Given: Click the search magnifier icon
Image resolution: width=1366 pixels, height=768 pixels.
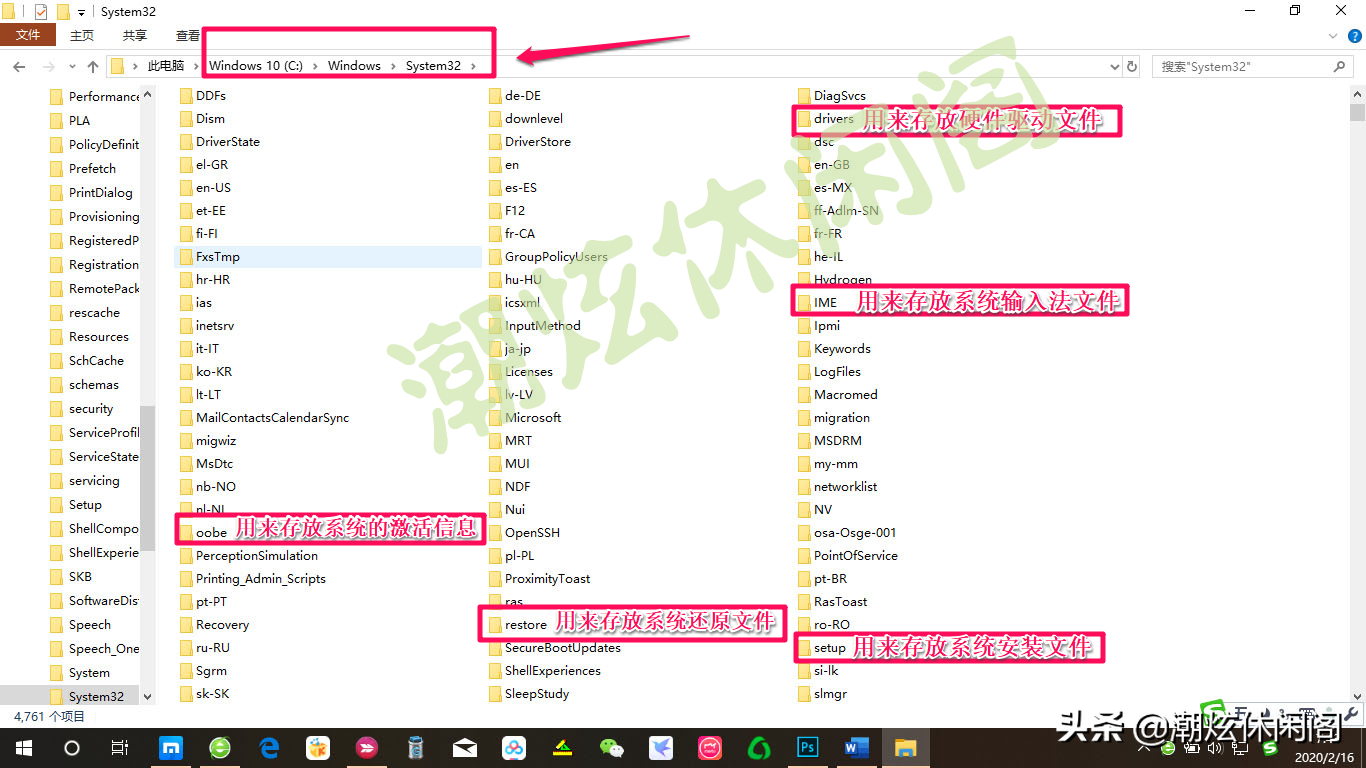Looking at the screenshot, I should point(1340,67).
